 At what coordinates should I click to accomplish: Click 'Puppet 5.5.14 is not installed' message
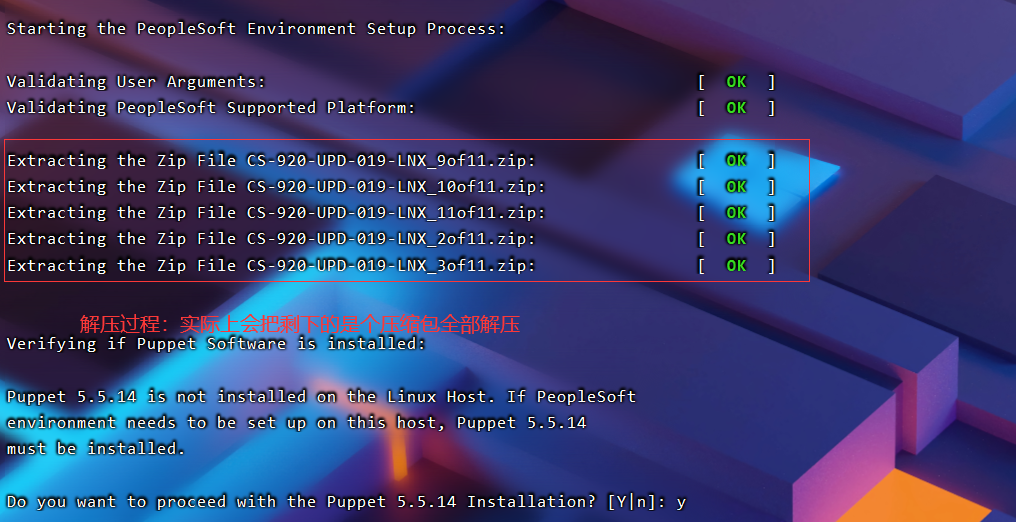click(x=321, y=397)
